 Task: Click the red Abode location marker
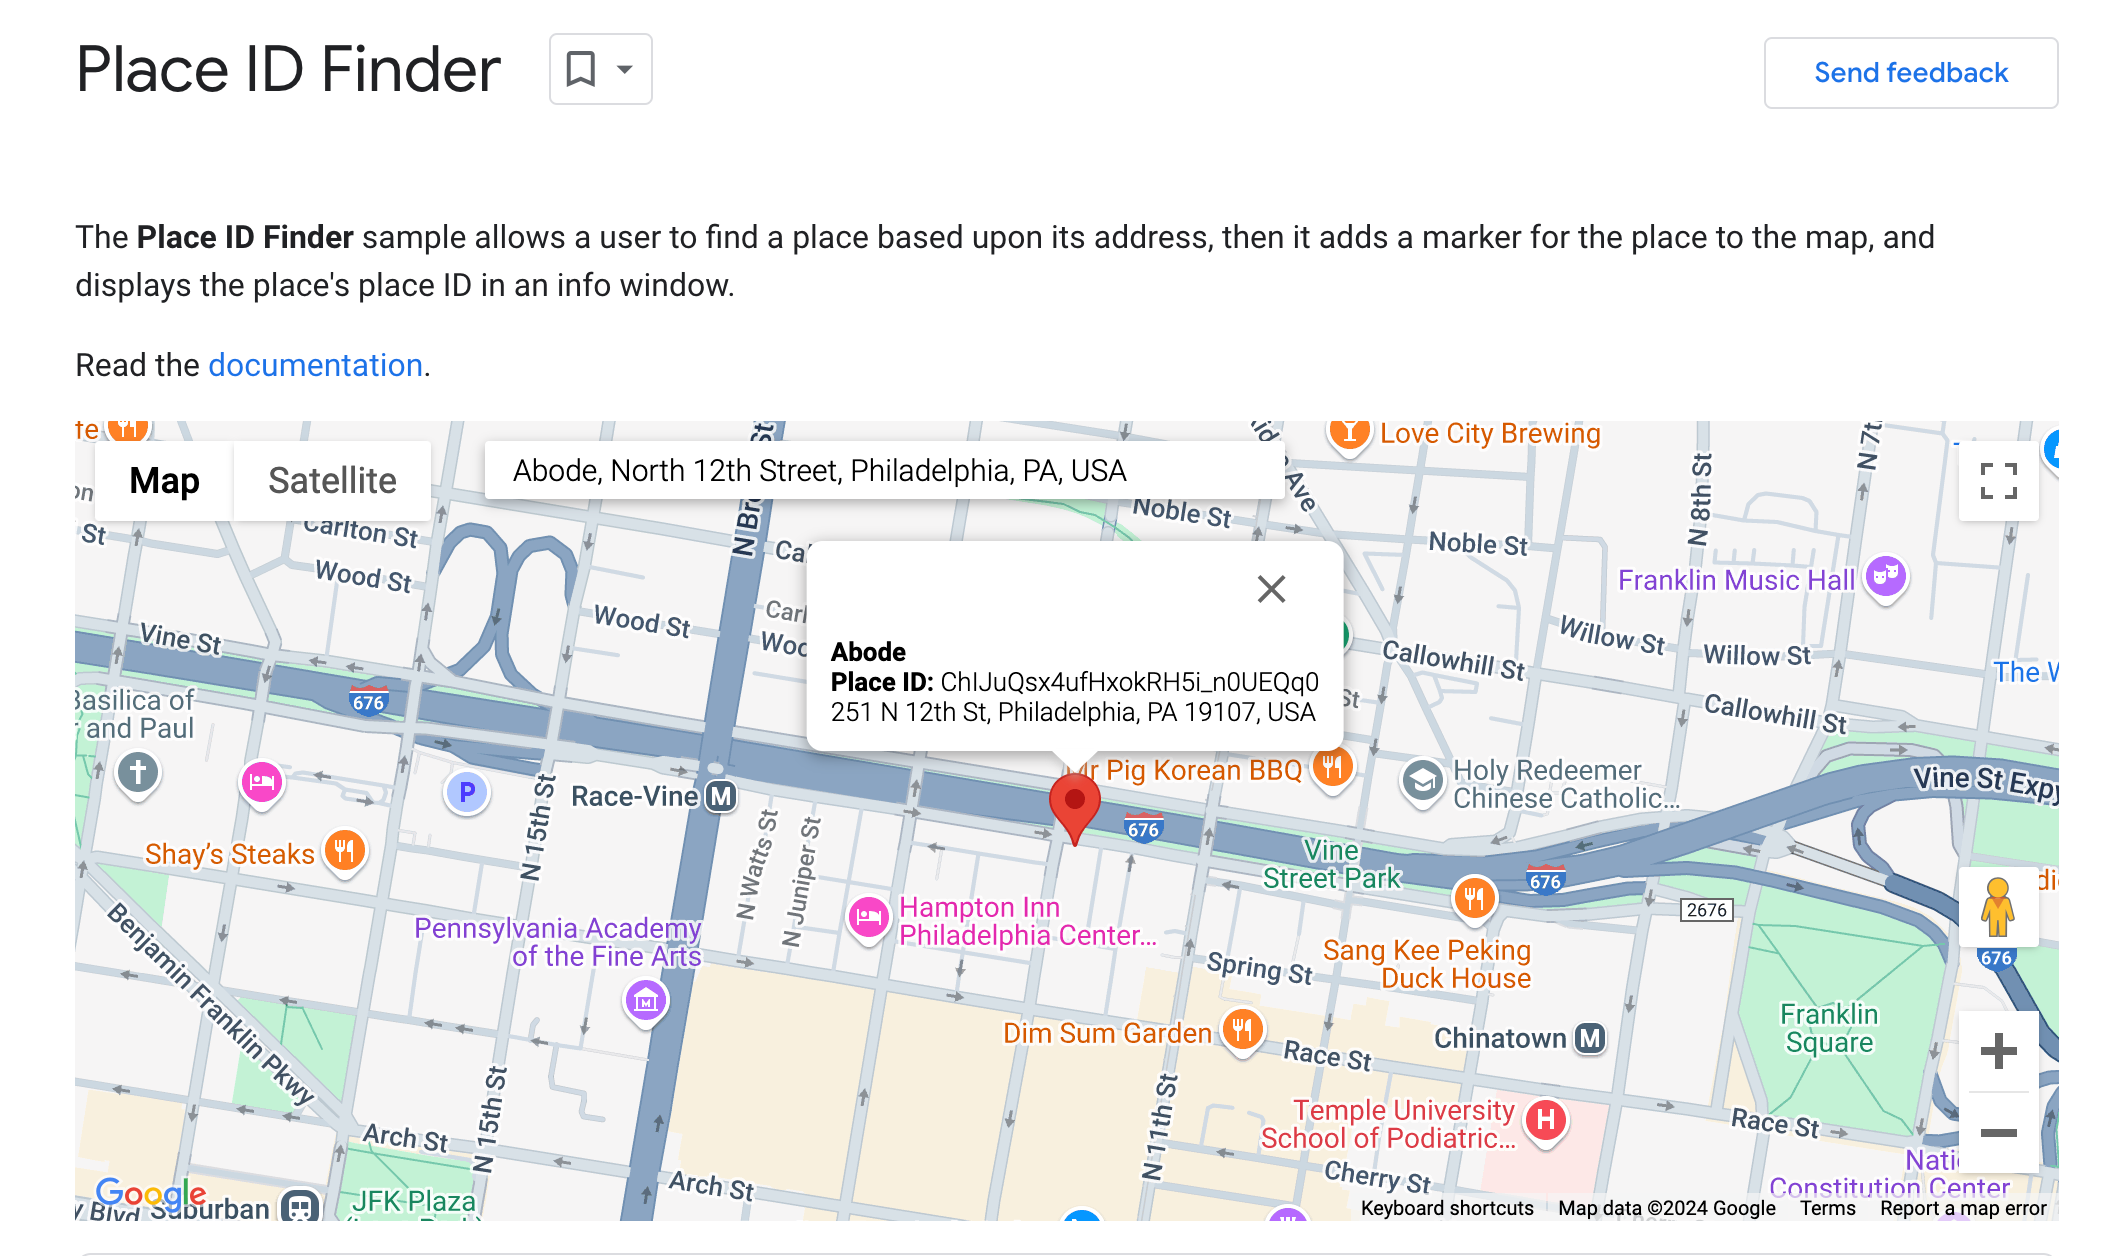(1074, 808)
